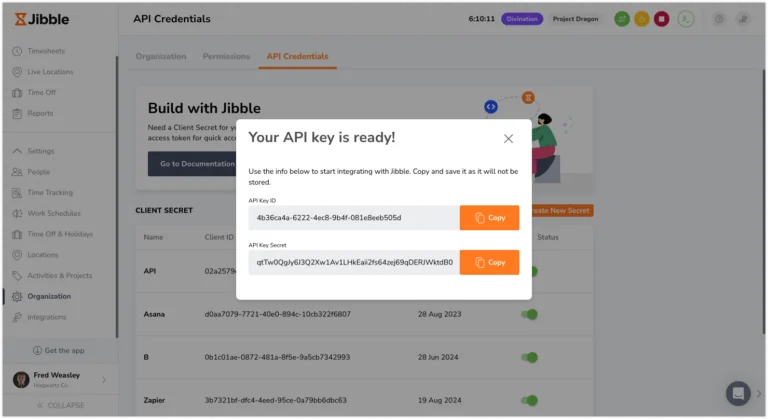Close the API key ready dialog
This screenshot has width=768, height=419.
point(508,139)
